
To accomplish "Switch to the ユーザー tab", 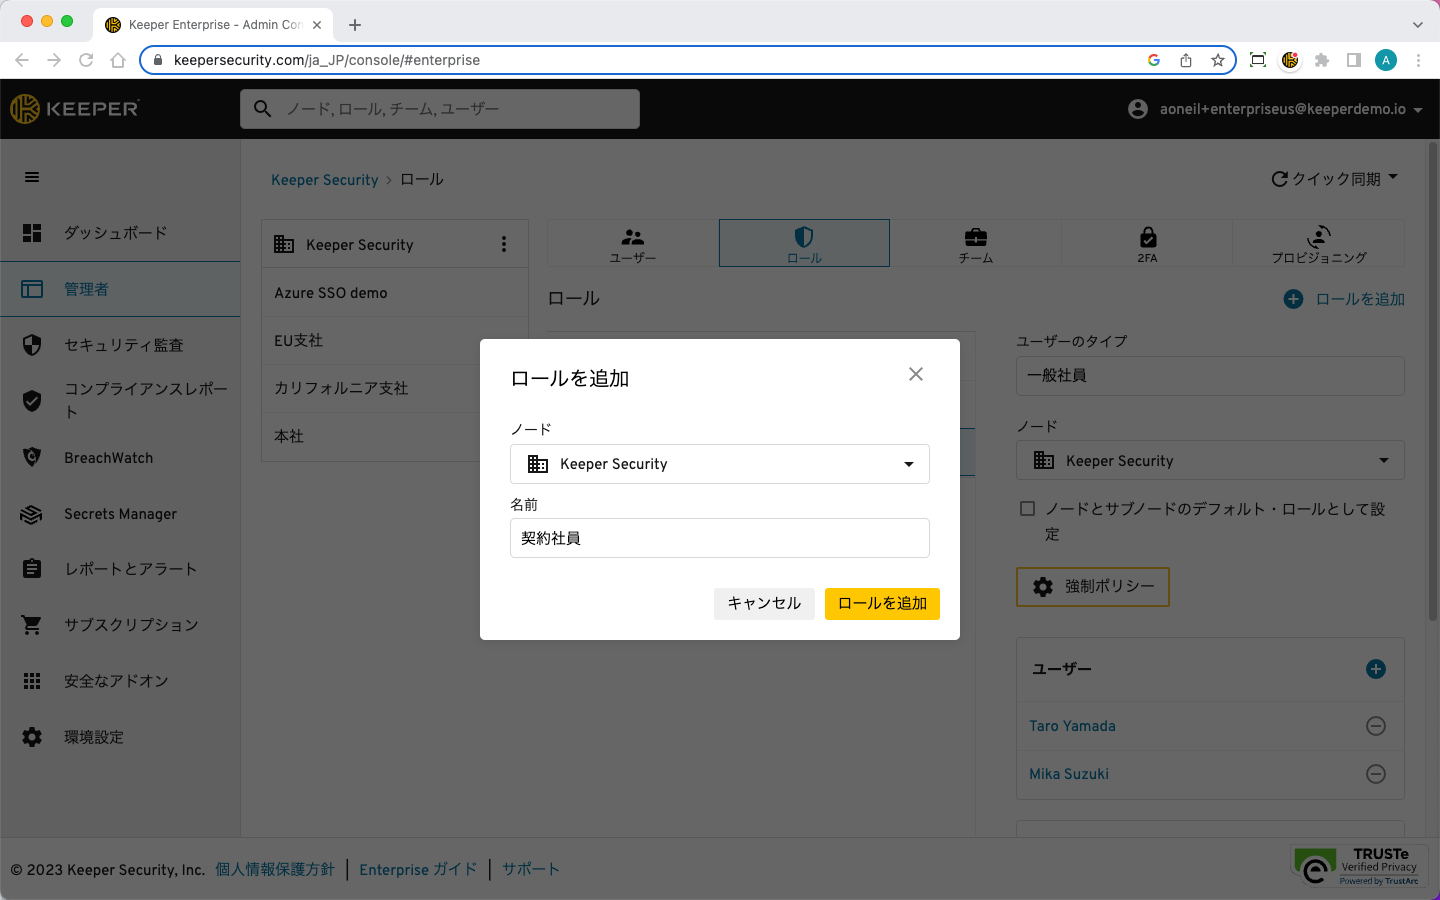I will [633, 244].
